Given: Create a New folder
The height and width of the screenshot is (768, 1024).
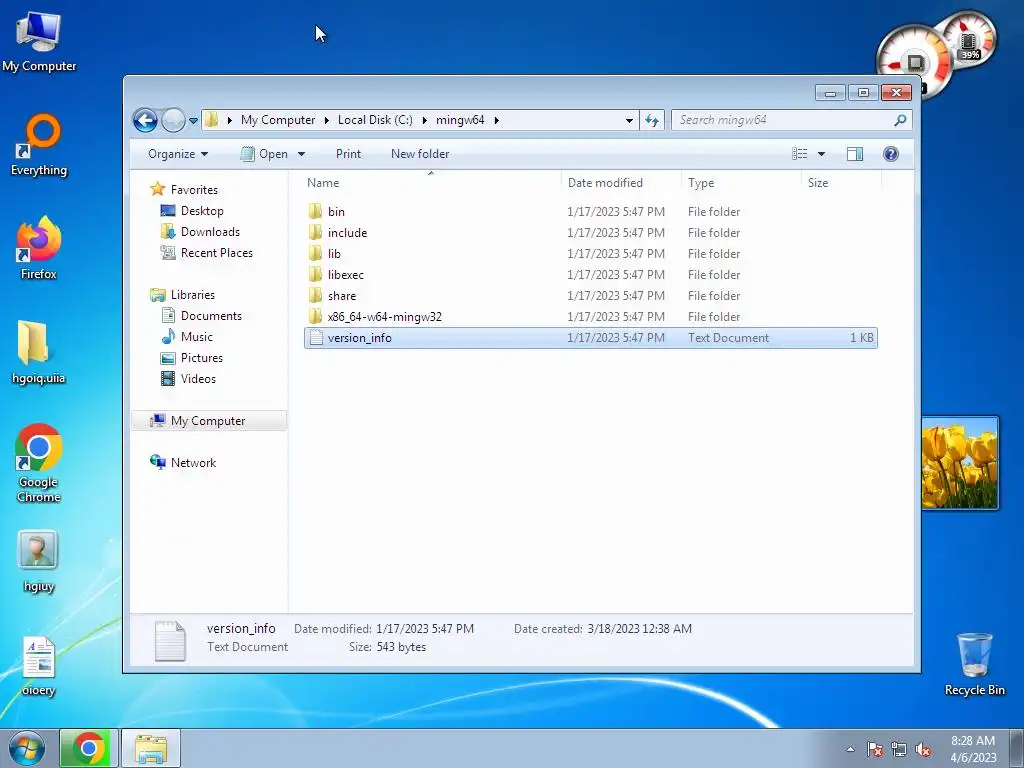Looking at the screenshot, I should tap(420, 154).
